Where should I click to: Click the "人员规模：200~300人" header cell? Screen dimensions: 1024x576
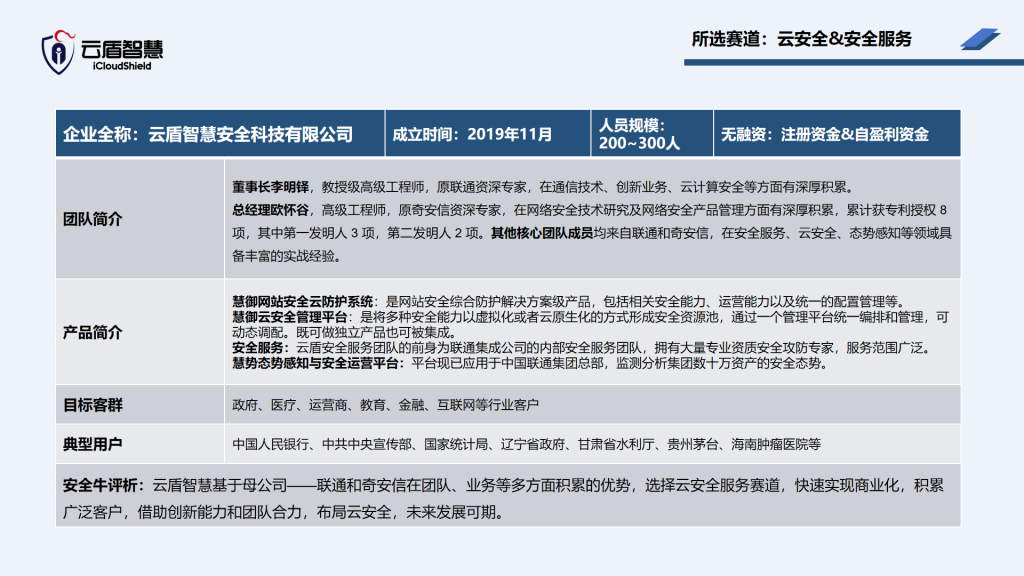(x=652, y=134)
